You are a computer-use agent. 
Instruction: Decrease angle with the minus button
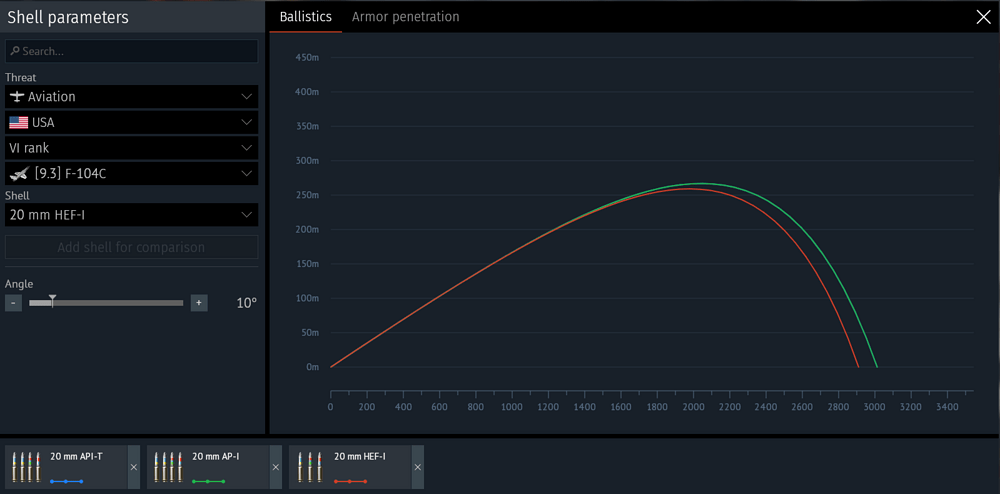(x=13, y=303)
